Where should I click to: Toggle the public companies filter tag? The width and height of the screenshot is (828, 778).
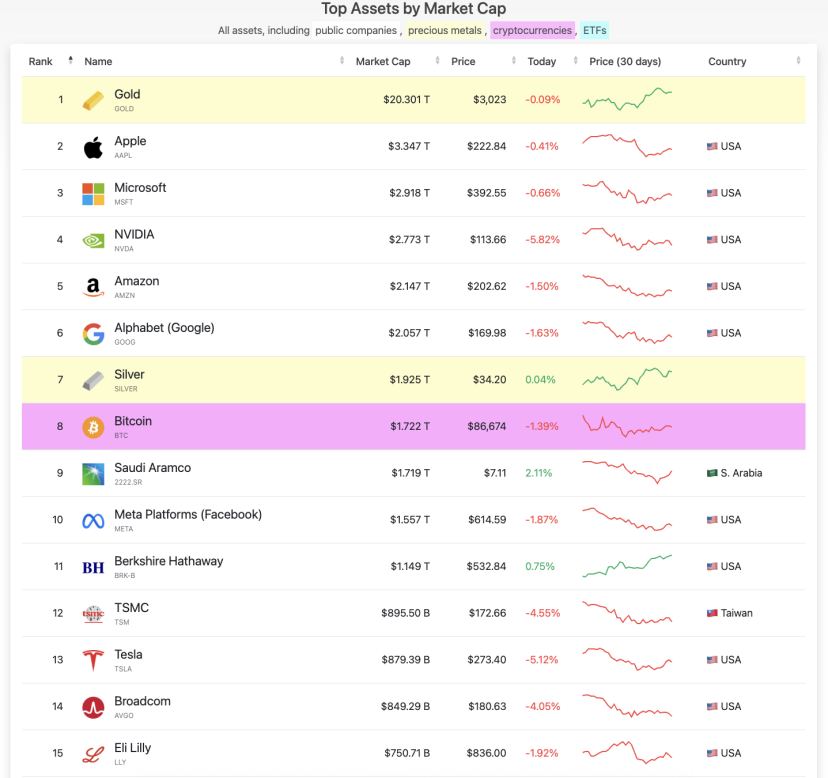(x=357, y=31)
